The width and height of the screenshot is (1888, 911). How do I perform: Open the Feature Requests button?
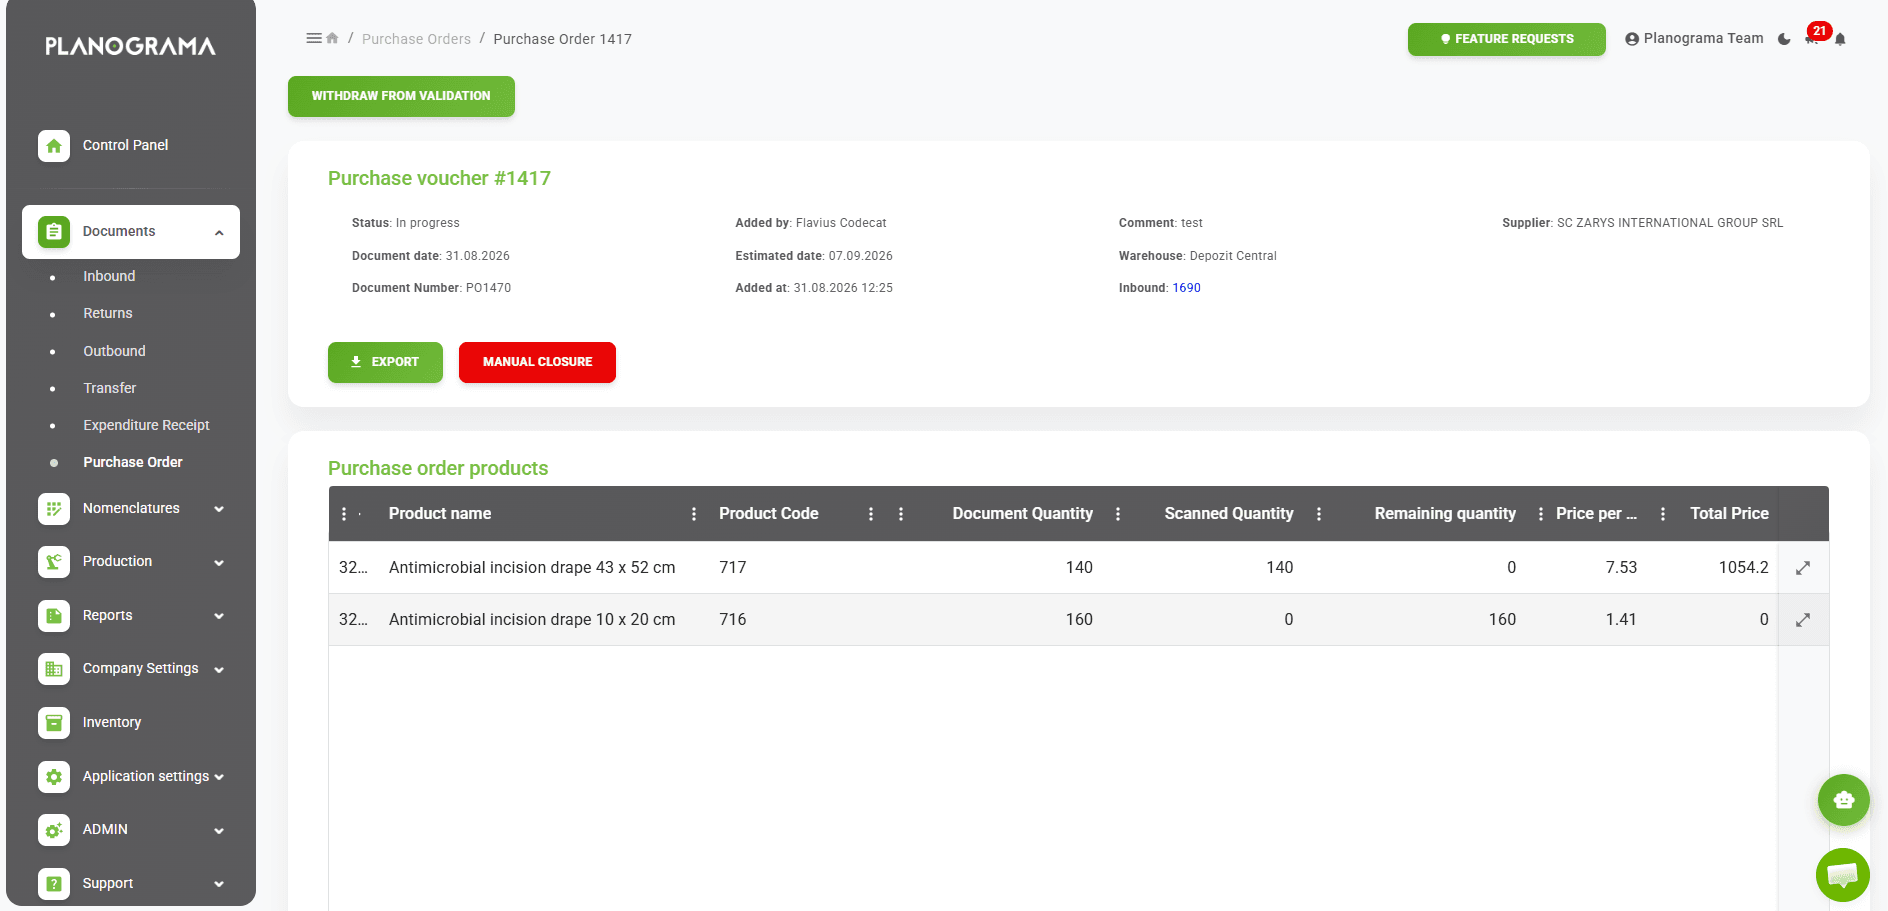[x=1506, y=39]
